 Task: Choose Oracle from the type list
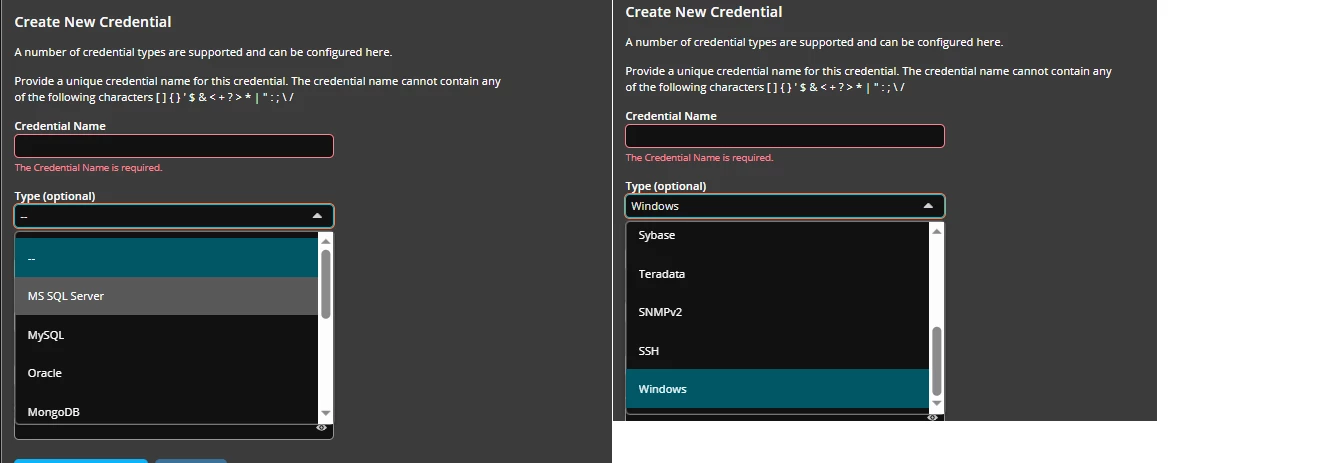tap(166, 373)
